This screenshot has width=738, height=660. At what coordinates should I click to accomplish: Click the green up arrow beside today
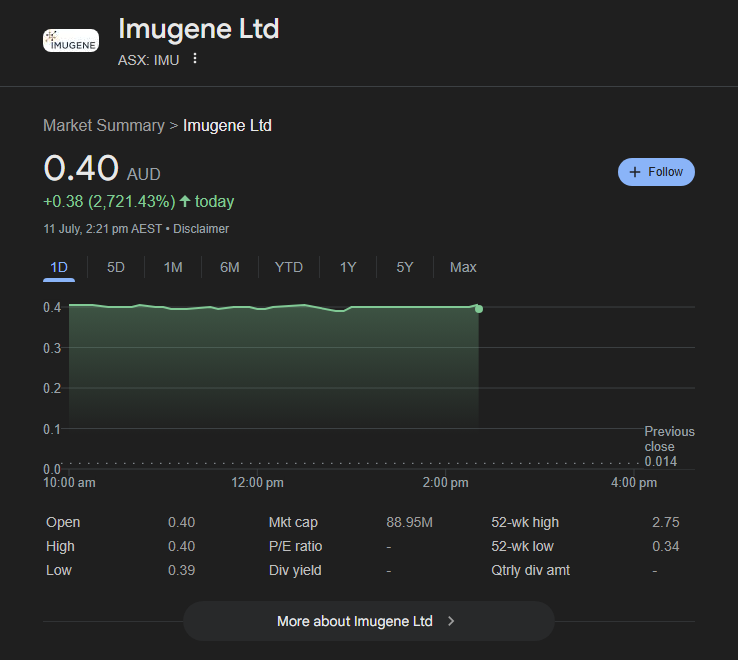(x=185, y=202)
